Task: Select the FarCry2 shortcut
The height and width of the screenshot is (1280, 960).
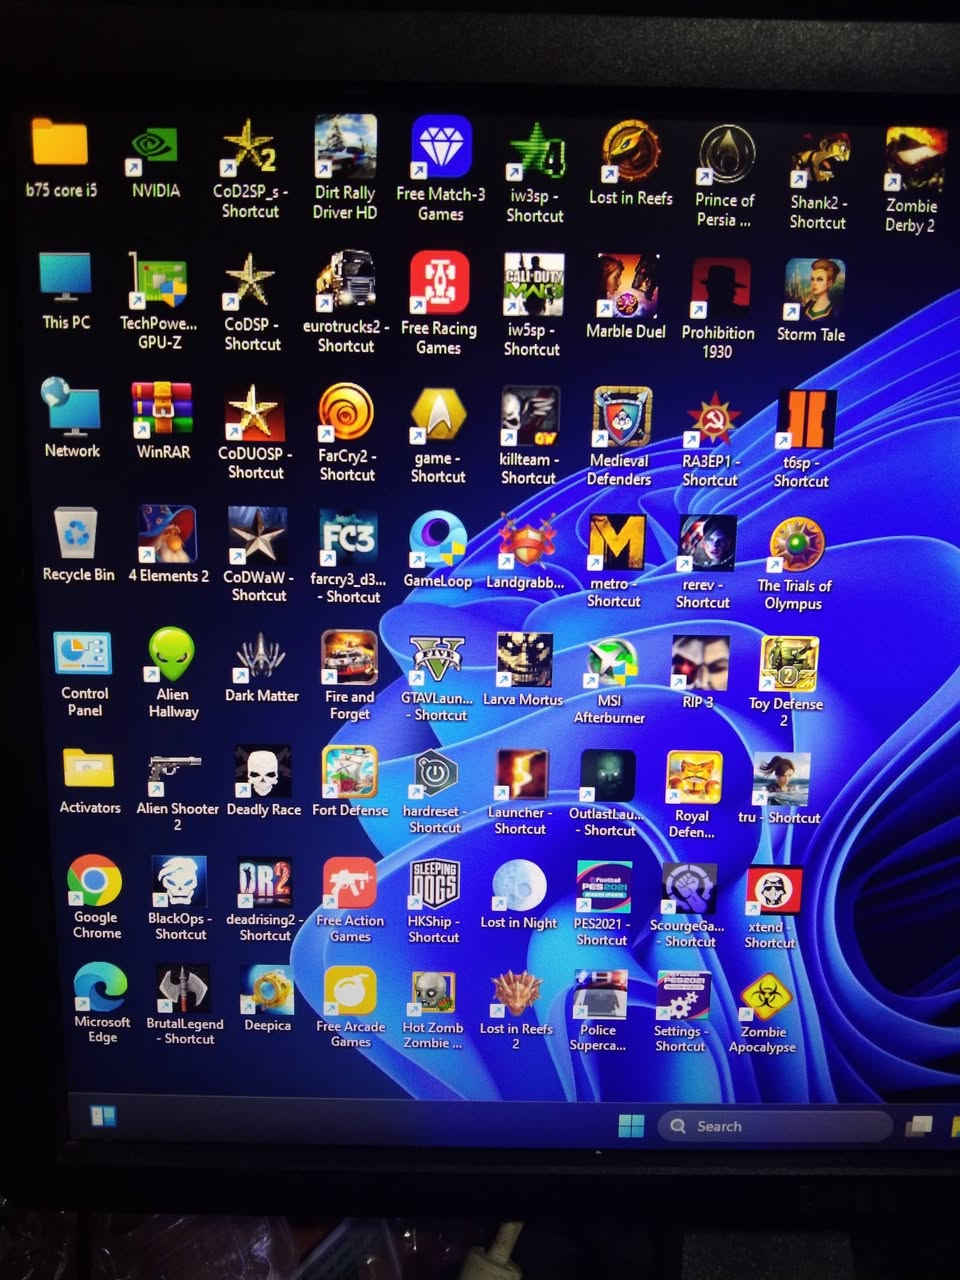Action: [x=346, y=414]
